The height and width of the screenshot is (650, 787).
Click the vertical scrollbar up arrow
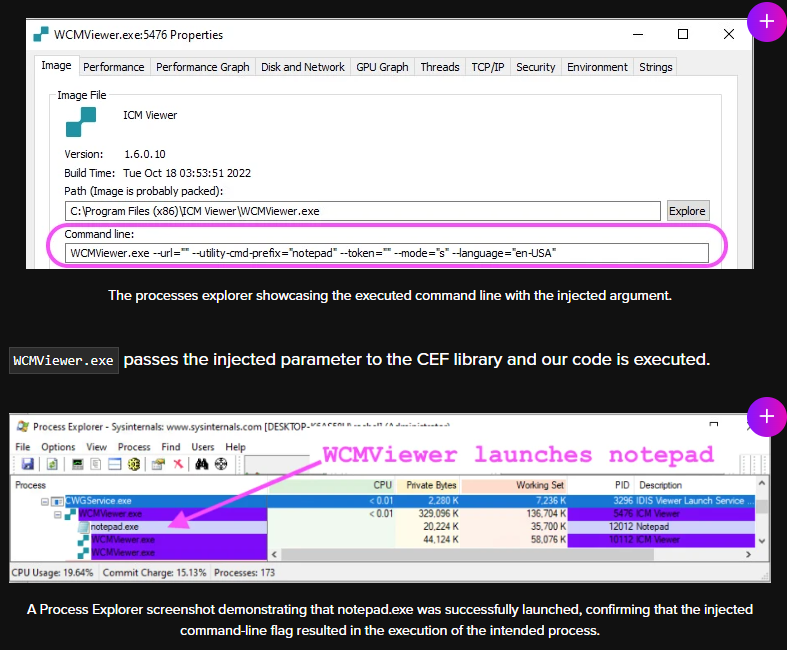[x=762, y=484]
